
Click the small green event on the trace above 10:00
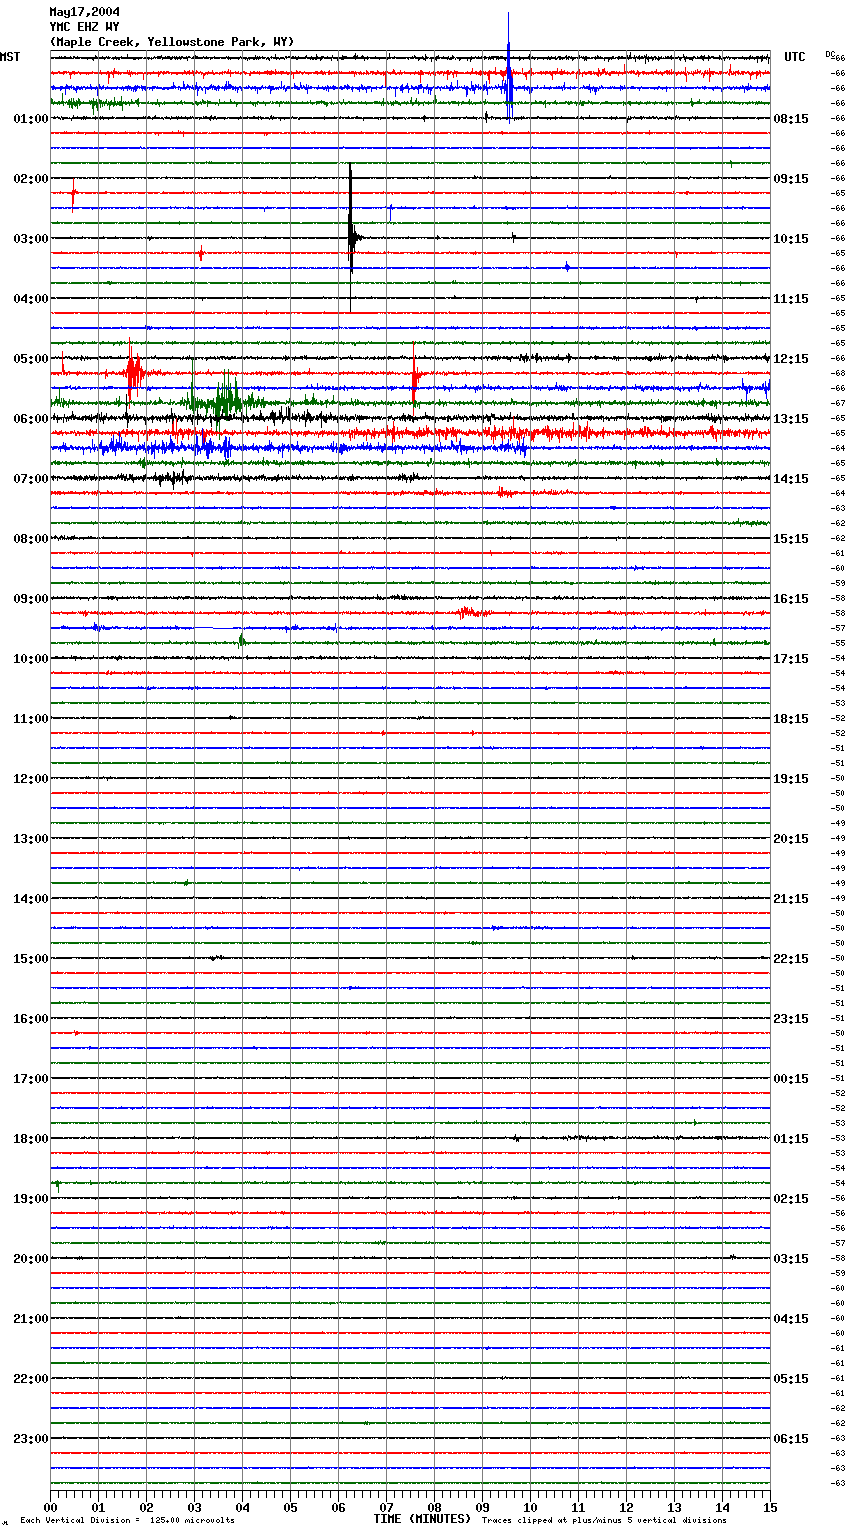(242, 641)
